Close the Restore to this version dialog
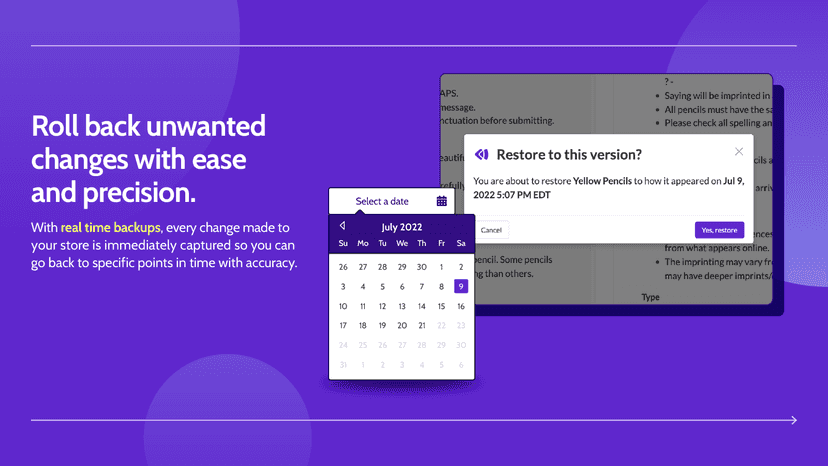This screenshot has width=828, height=466. [739, 152]
